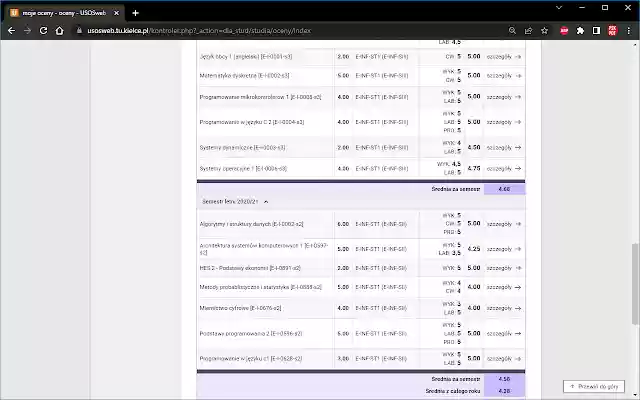Share this page using the share icon

528,31
